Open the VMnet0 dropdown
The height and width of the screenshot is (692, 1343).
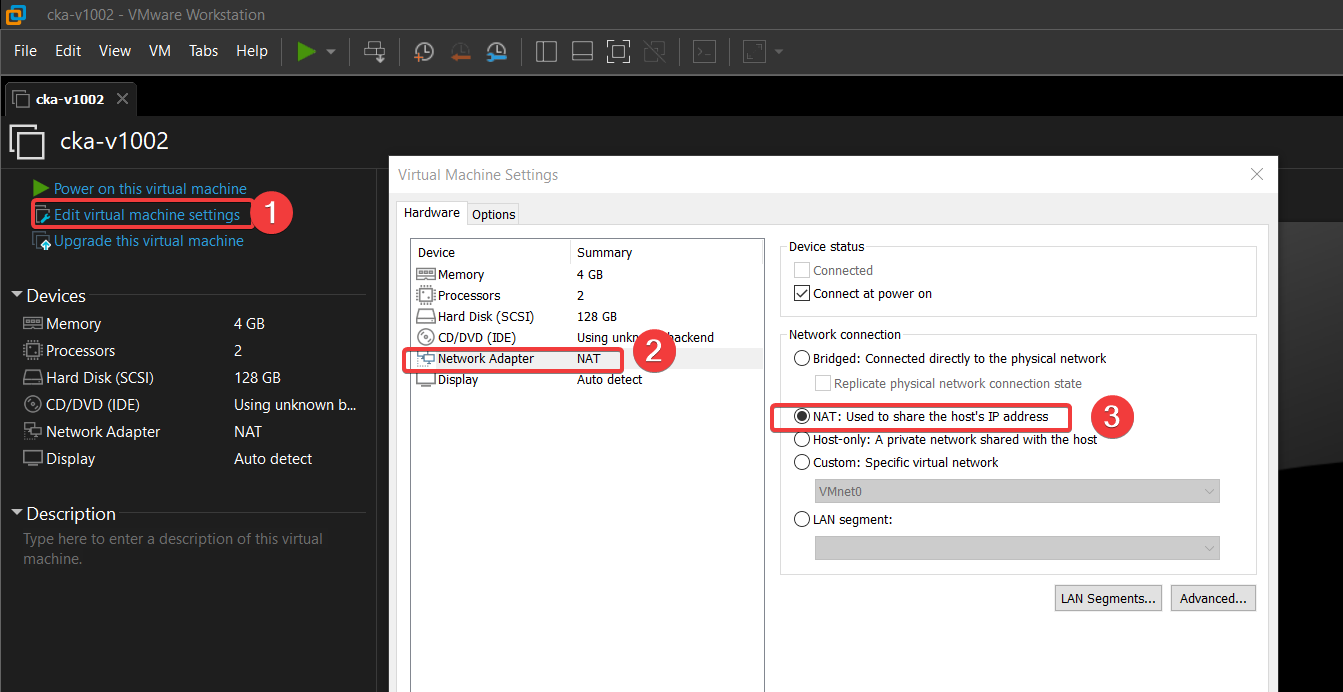(1018, 492)
